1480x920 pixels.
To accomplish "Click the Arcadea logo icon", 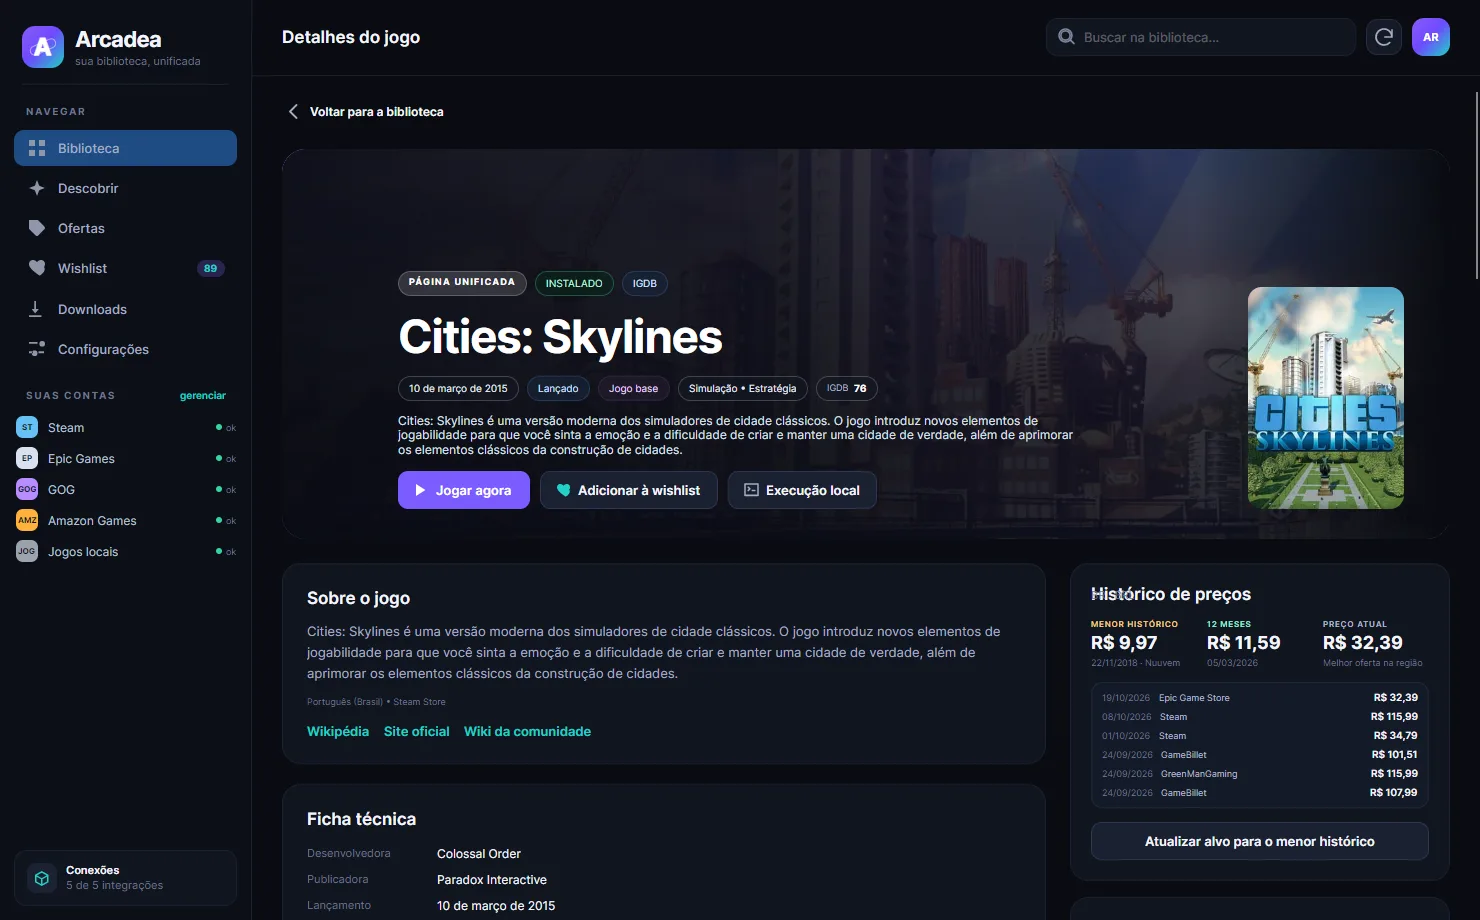I will point(43,47).
